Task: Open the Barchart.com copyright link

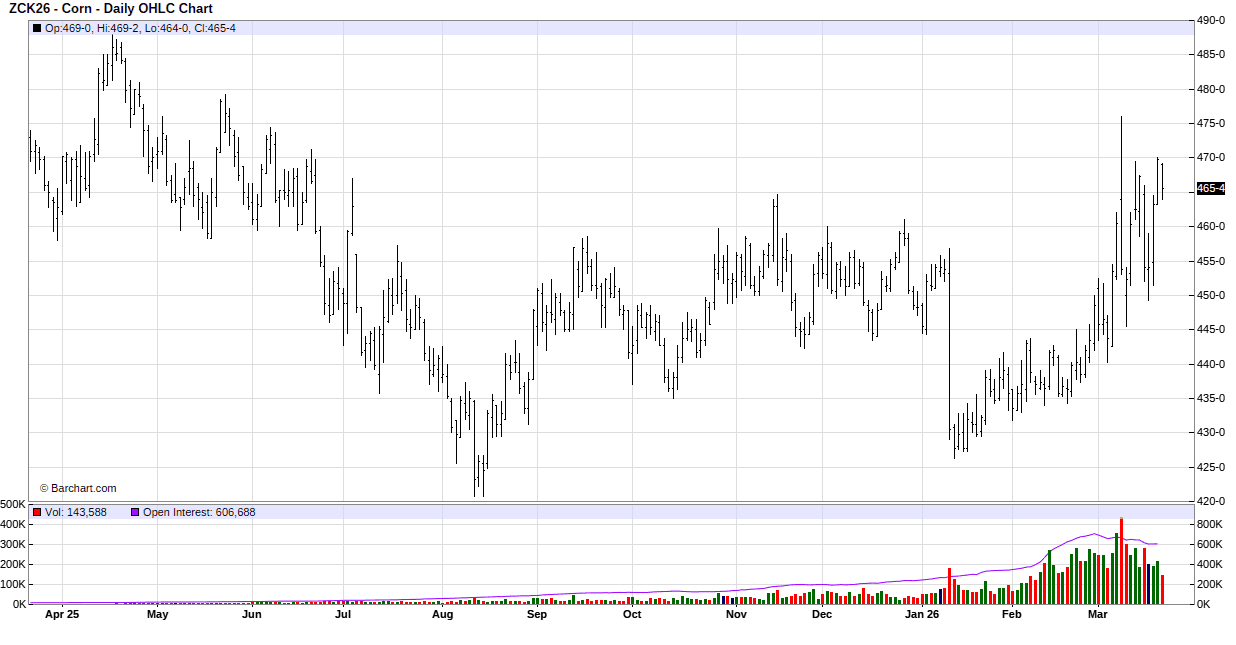Action: pos(78,488)
